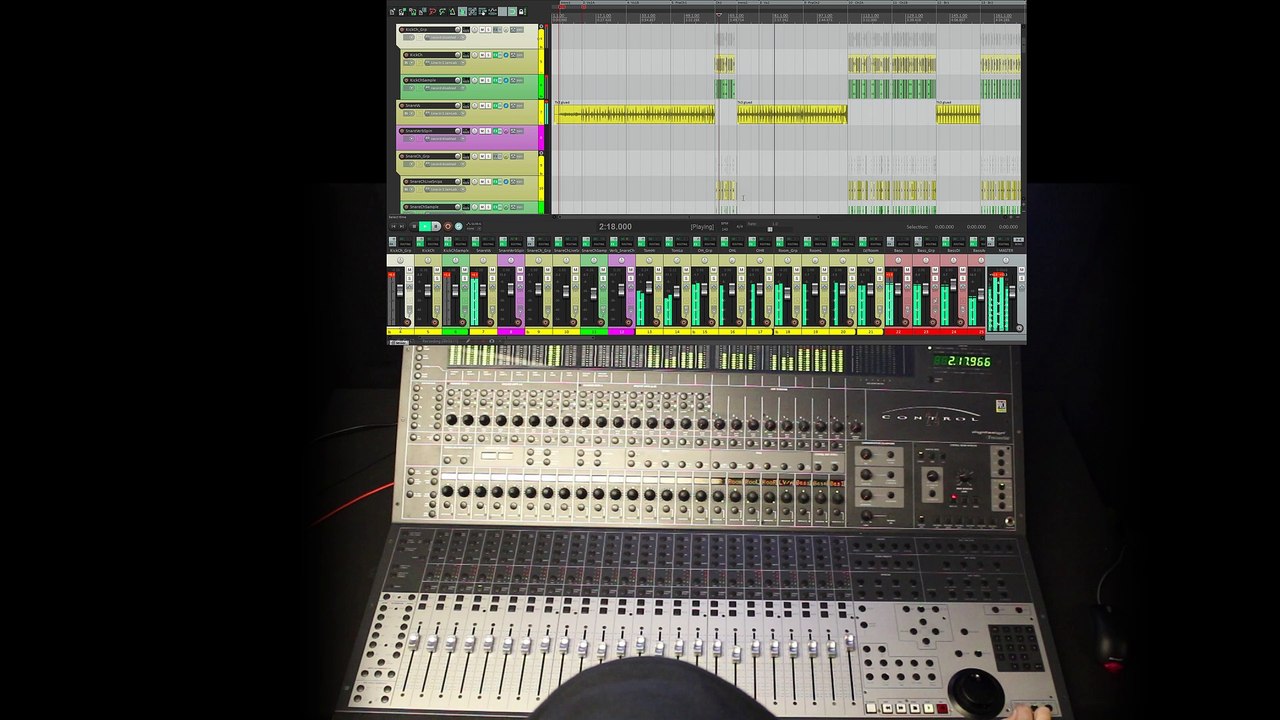
Task: Click the green Play button
Action: click(x=425, y=226)
